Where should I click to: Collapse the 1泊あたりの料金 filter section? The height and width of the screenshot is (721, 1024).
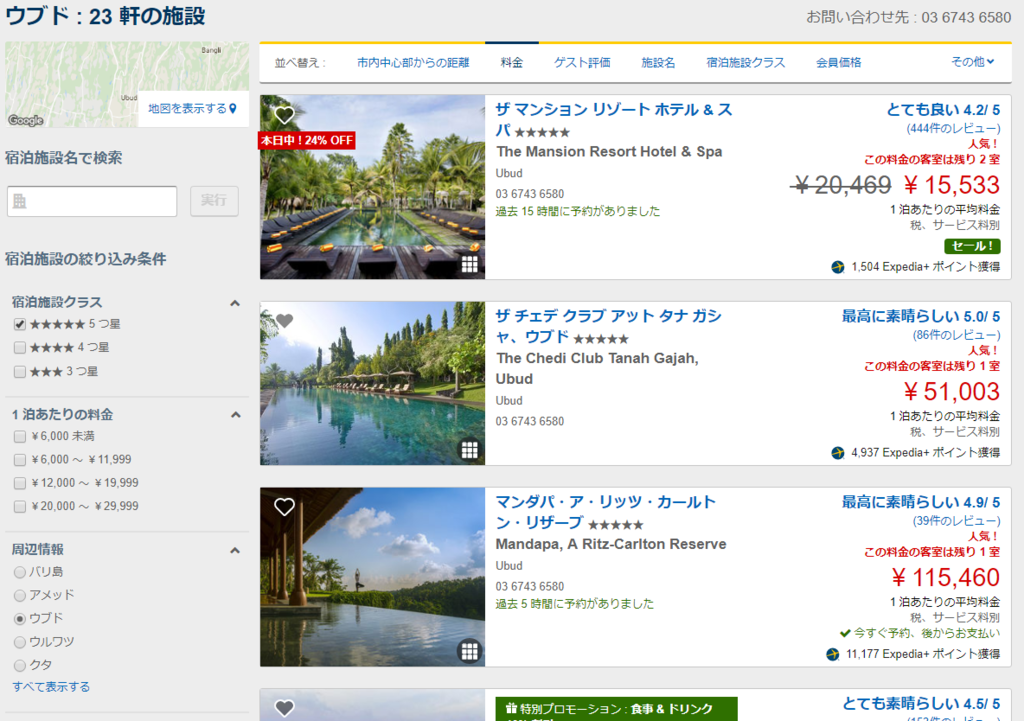235,415
